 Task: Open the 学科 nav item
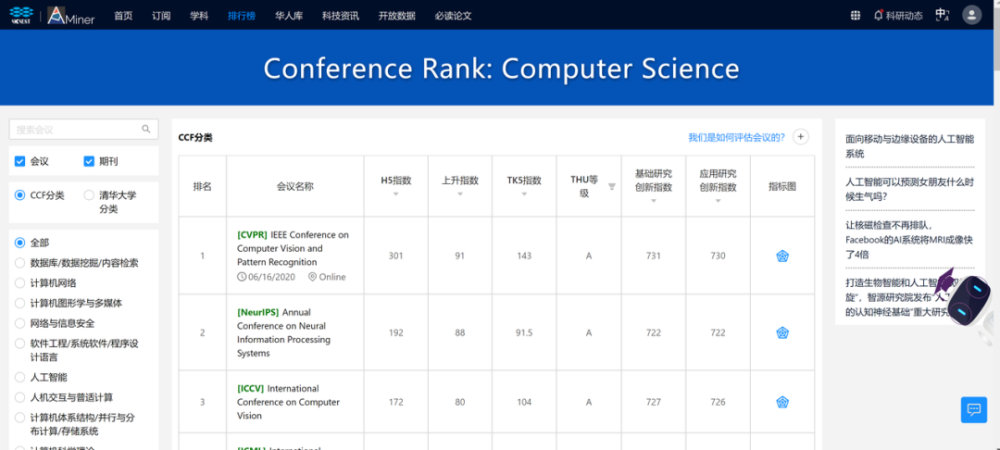199,16
